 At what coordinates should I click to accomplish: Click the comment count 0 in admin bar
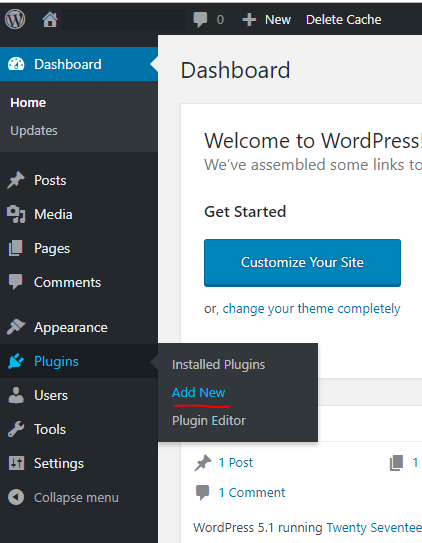[220, 20]
